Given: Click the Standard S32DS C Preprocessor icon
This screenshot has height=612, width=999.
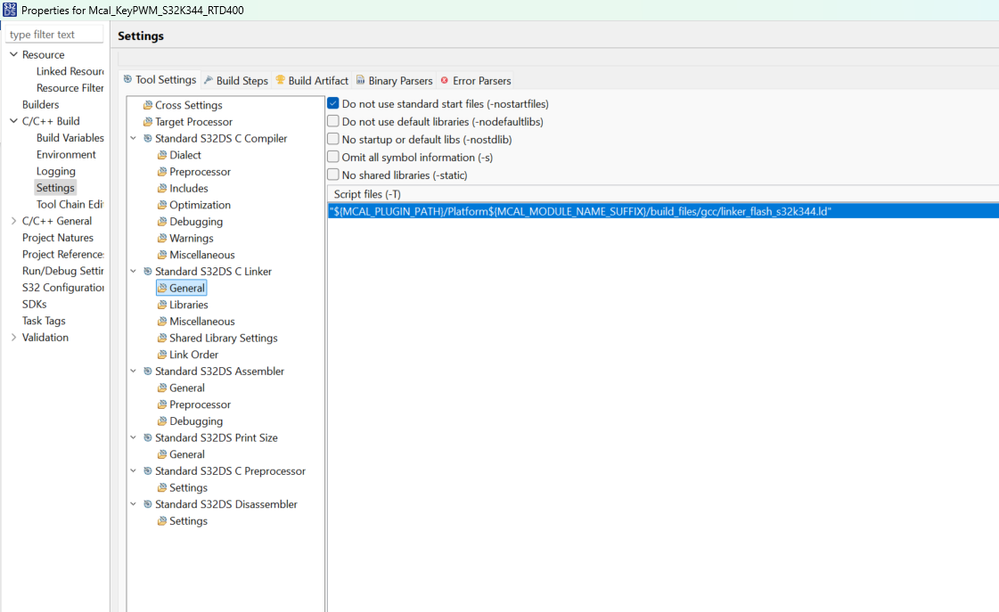Looking at the screenshot, I should 148,471.
